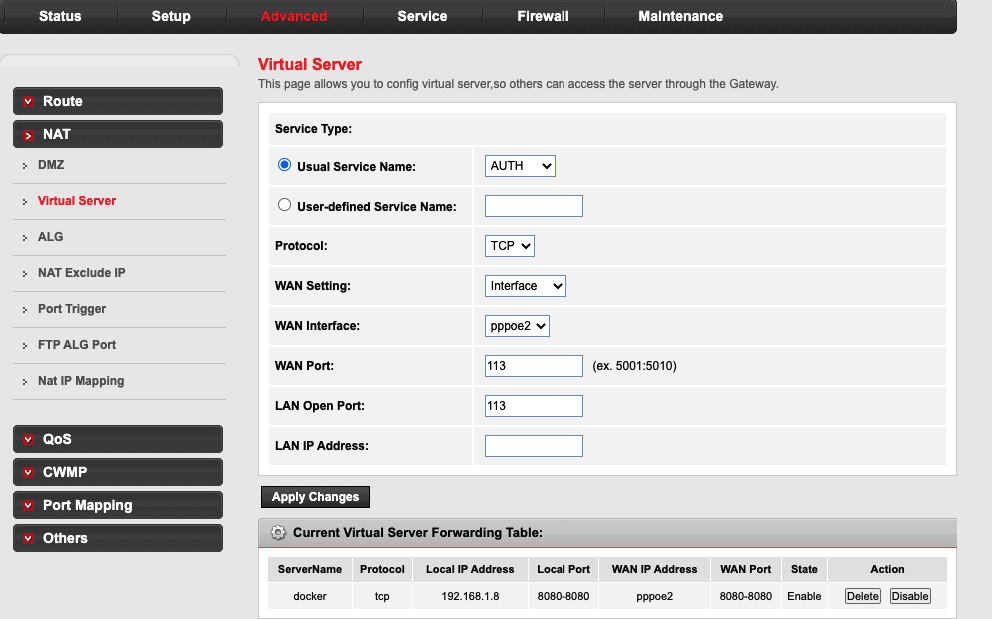Expand the CWMP section arrow icon
Screen dimensions: 992x619
point(29,472)
